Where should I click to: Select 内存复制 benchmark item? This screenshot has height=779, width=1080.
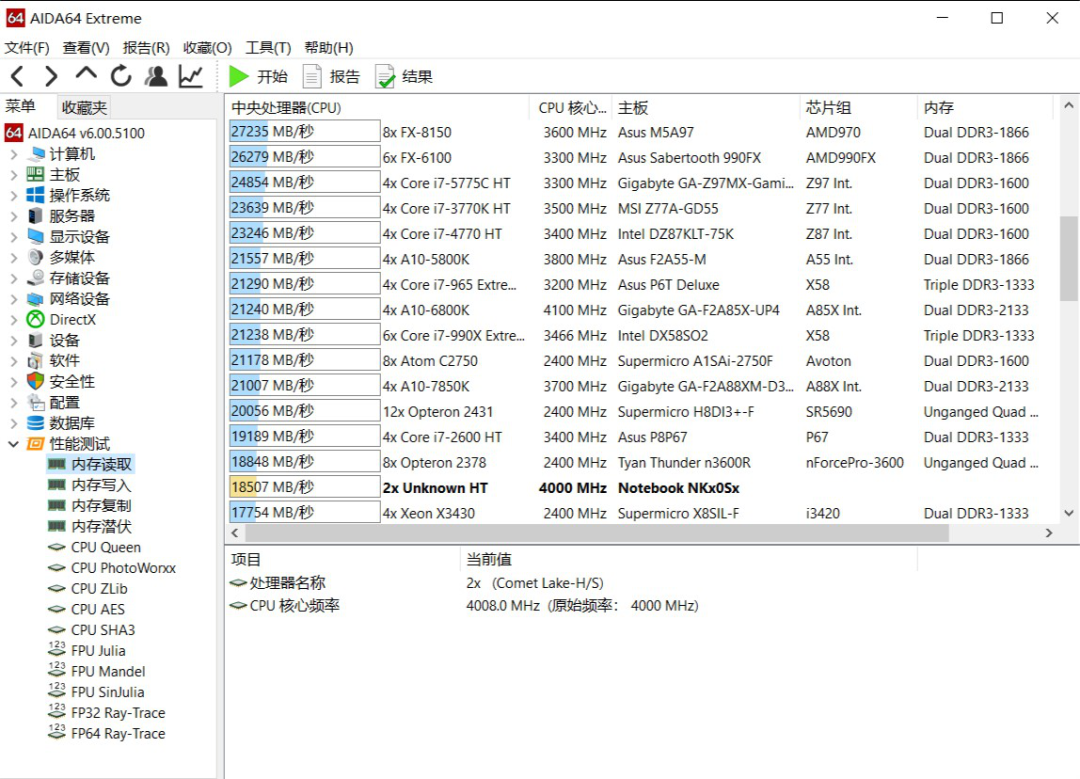[x=101, y=506]
